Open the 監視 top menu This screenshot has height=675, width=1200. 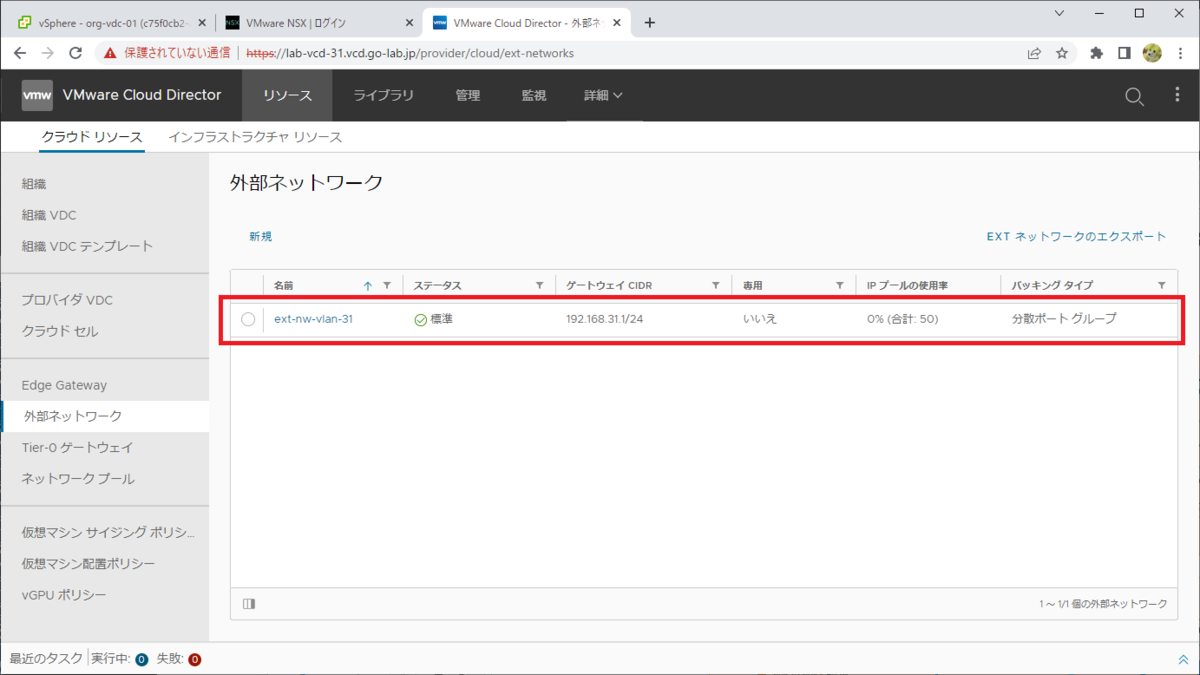coord(534,96)
